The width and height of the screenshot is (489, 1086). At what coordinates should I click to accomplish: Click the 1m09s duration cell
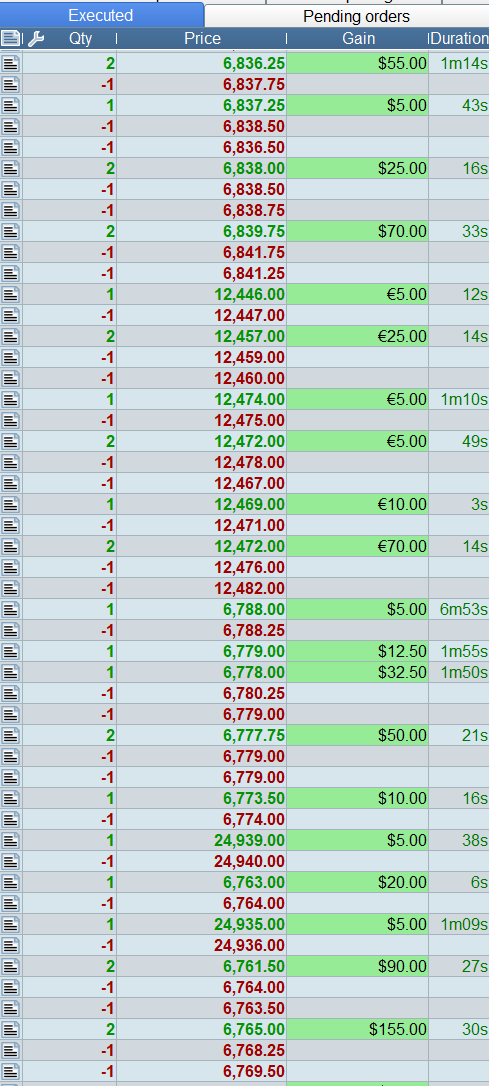459,925
